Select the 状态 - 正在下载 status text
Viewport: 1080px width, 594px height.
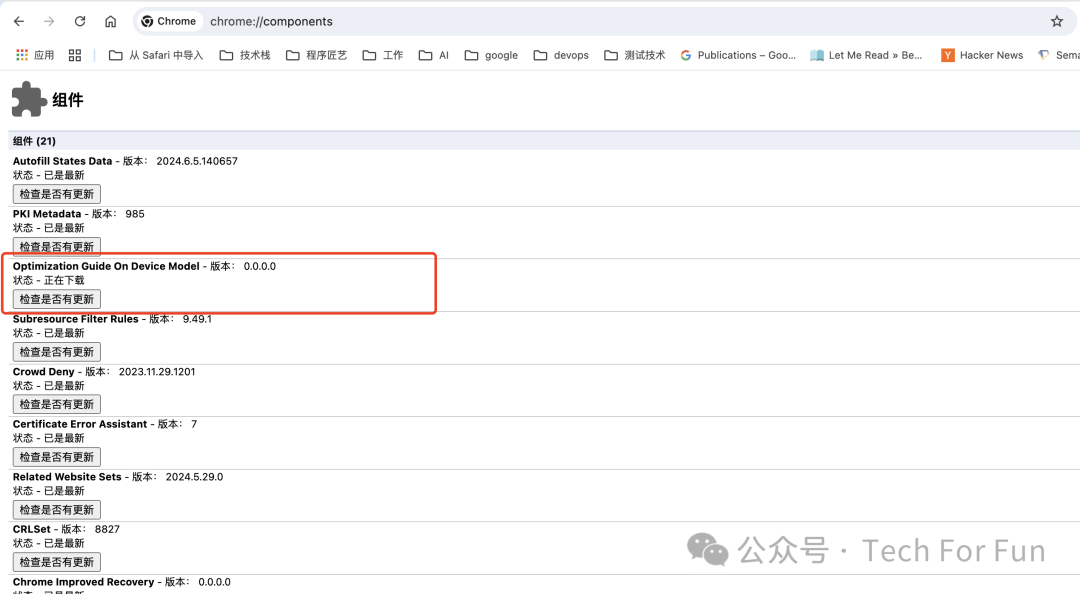tap(48, 280)
